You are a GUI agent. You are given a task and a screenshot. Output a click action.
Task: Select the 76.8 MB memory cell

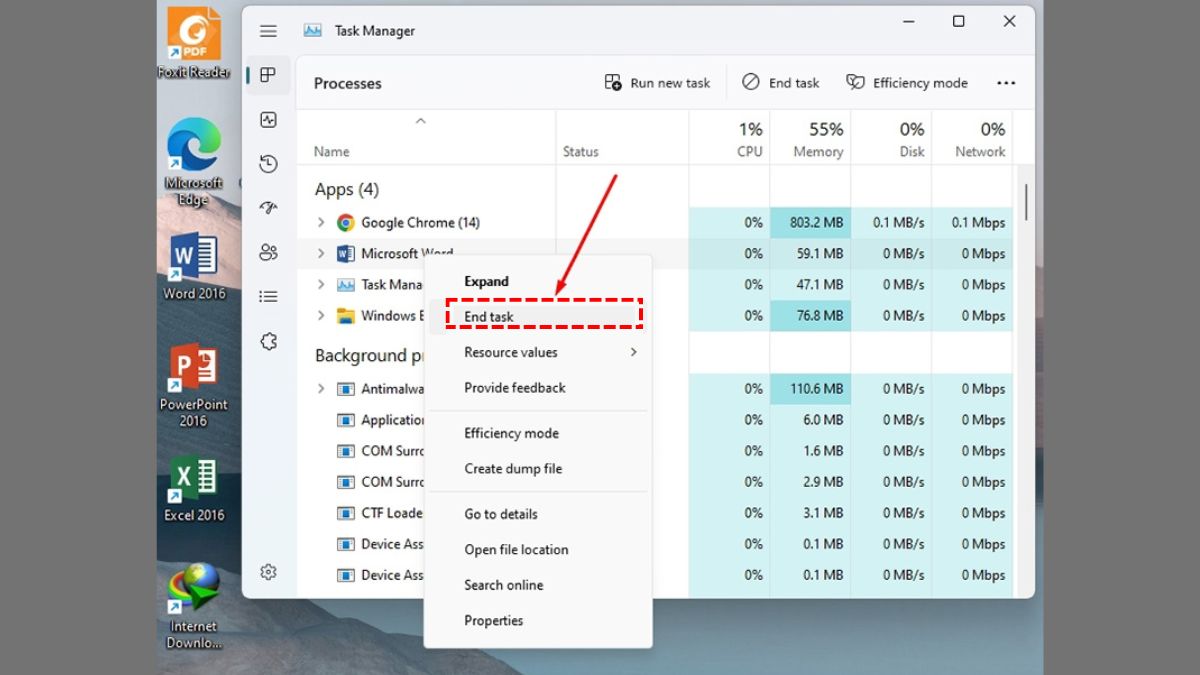(x=811, y=316)
